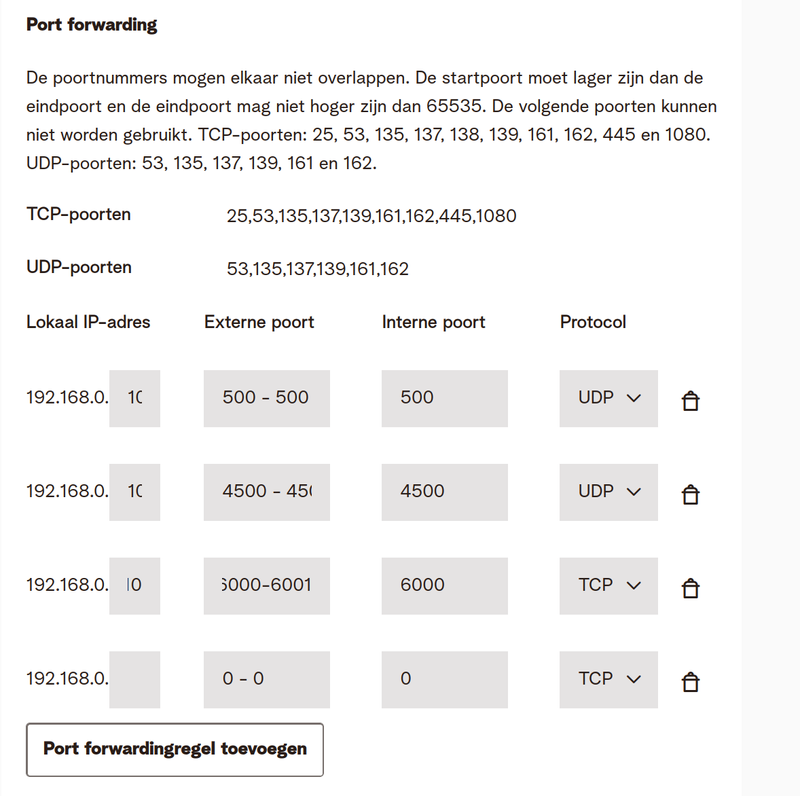Viewport: 800px width, 796px height.
Task: Click local IP field in the 6000 rule row
Action: 135,585
